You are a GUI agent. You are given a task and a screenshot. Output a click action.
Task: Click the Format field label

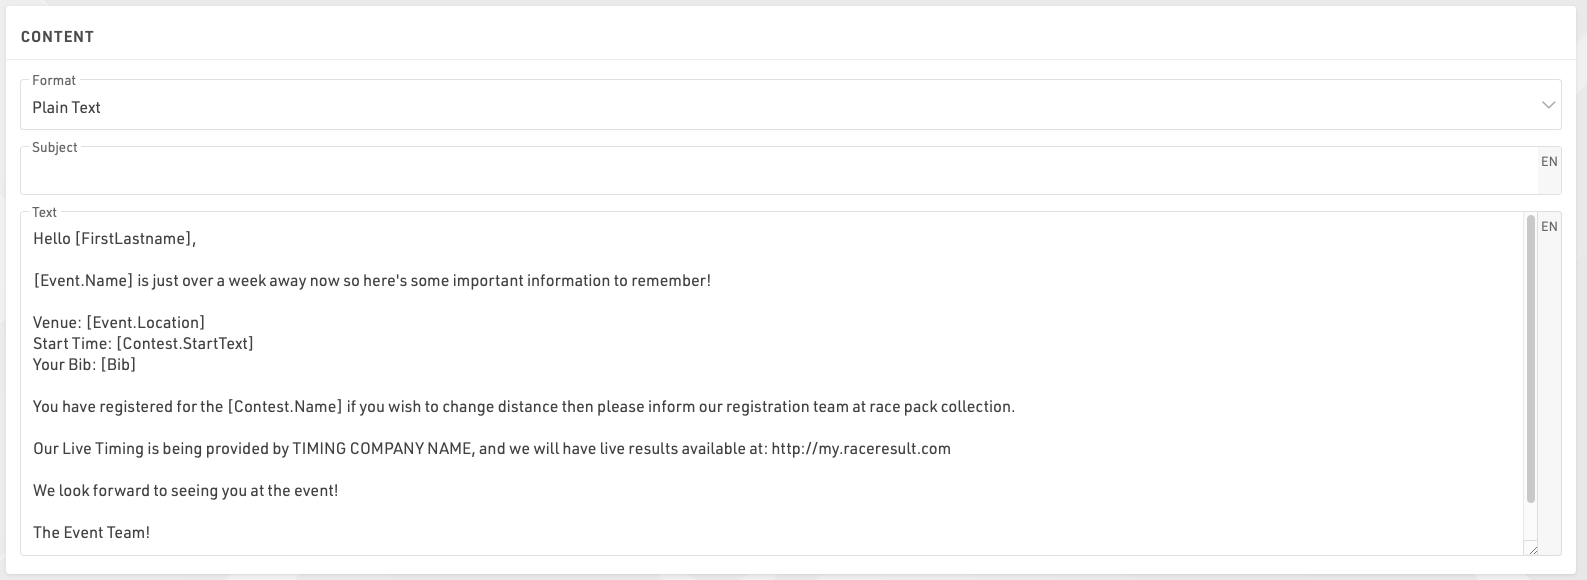click(54, 80)
